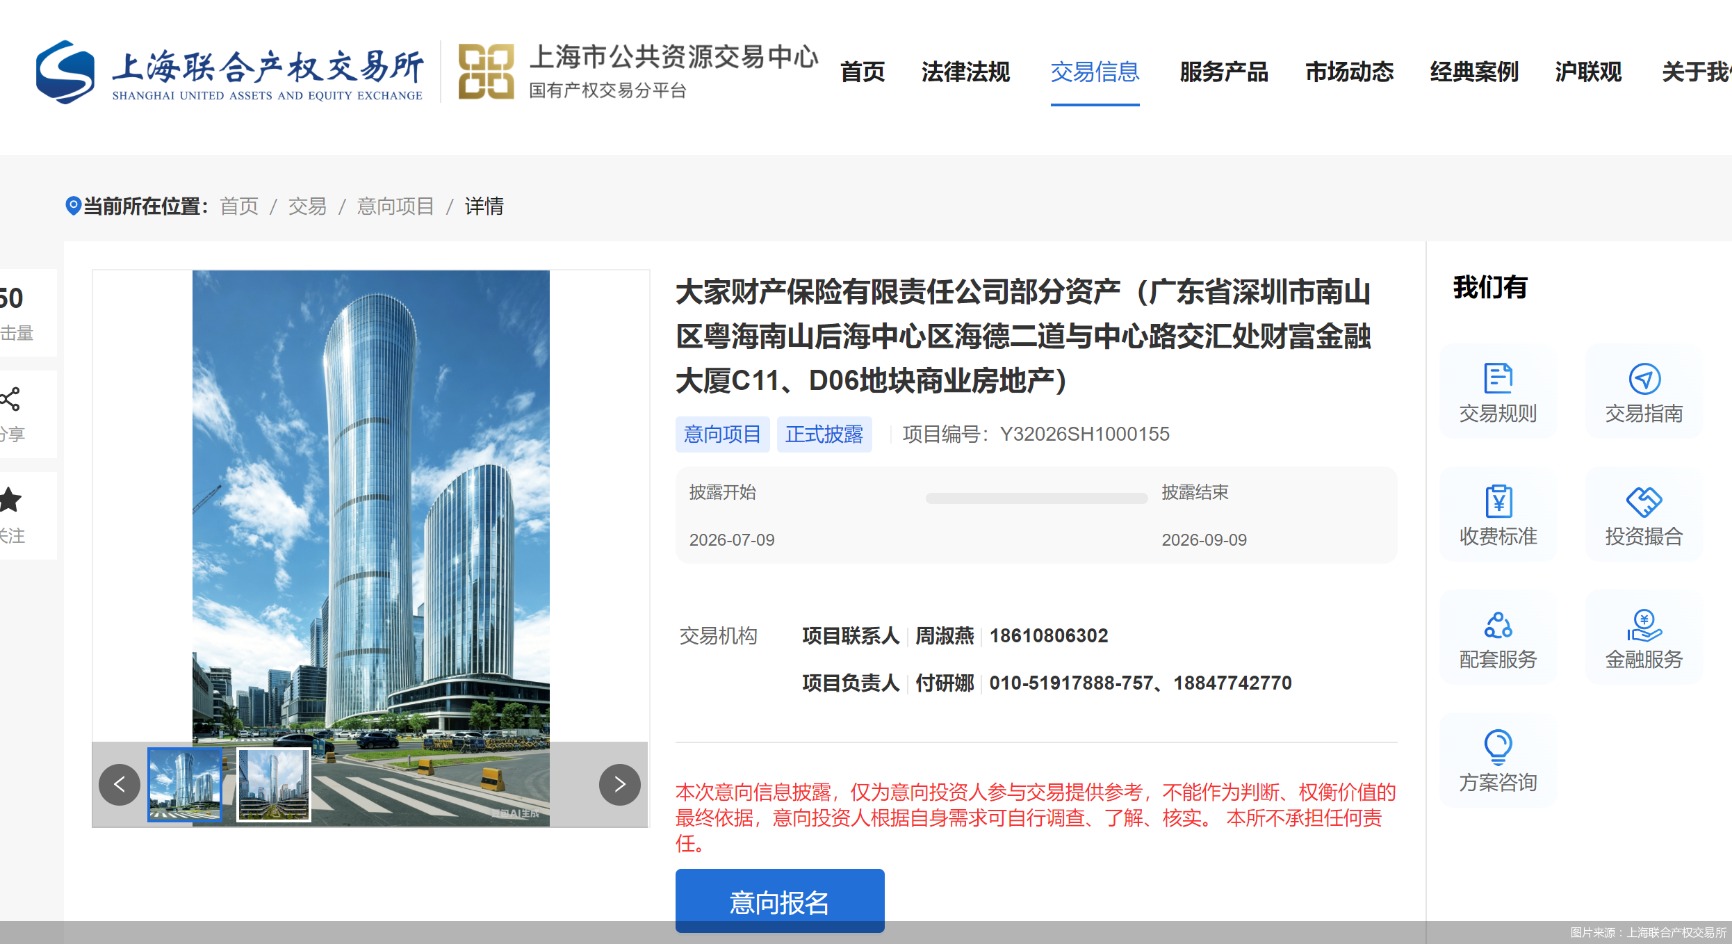Screen dimensions: 1732x944
Task: Open 沪联观 navigation item
Action: [x=1589, y=72]
